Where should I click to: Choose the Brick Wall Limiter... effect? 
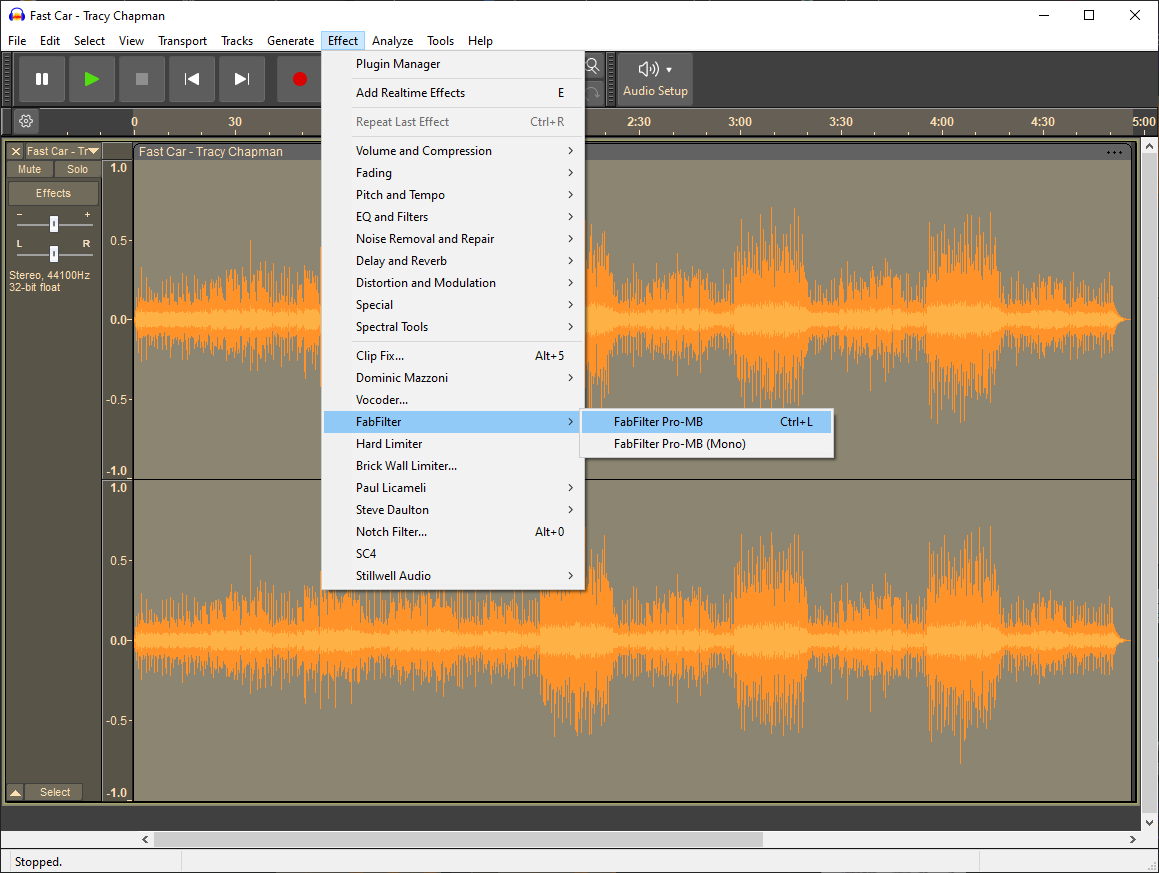point(454,466)
